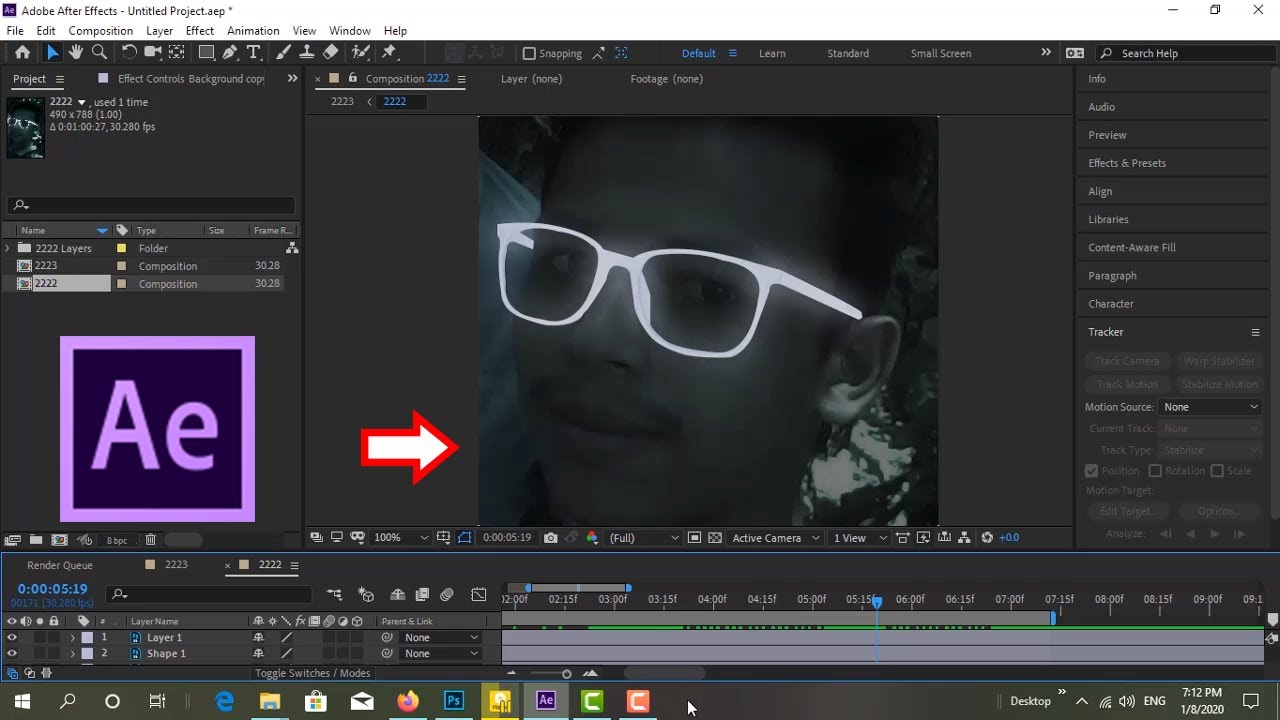Image resolution: width=1280 pixels, height=720 pixels.
Task: Toggle the composition viewer lock icon
Action: pos(353,78)
